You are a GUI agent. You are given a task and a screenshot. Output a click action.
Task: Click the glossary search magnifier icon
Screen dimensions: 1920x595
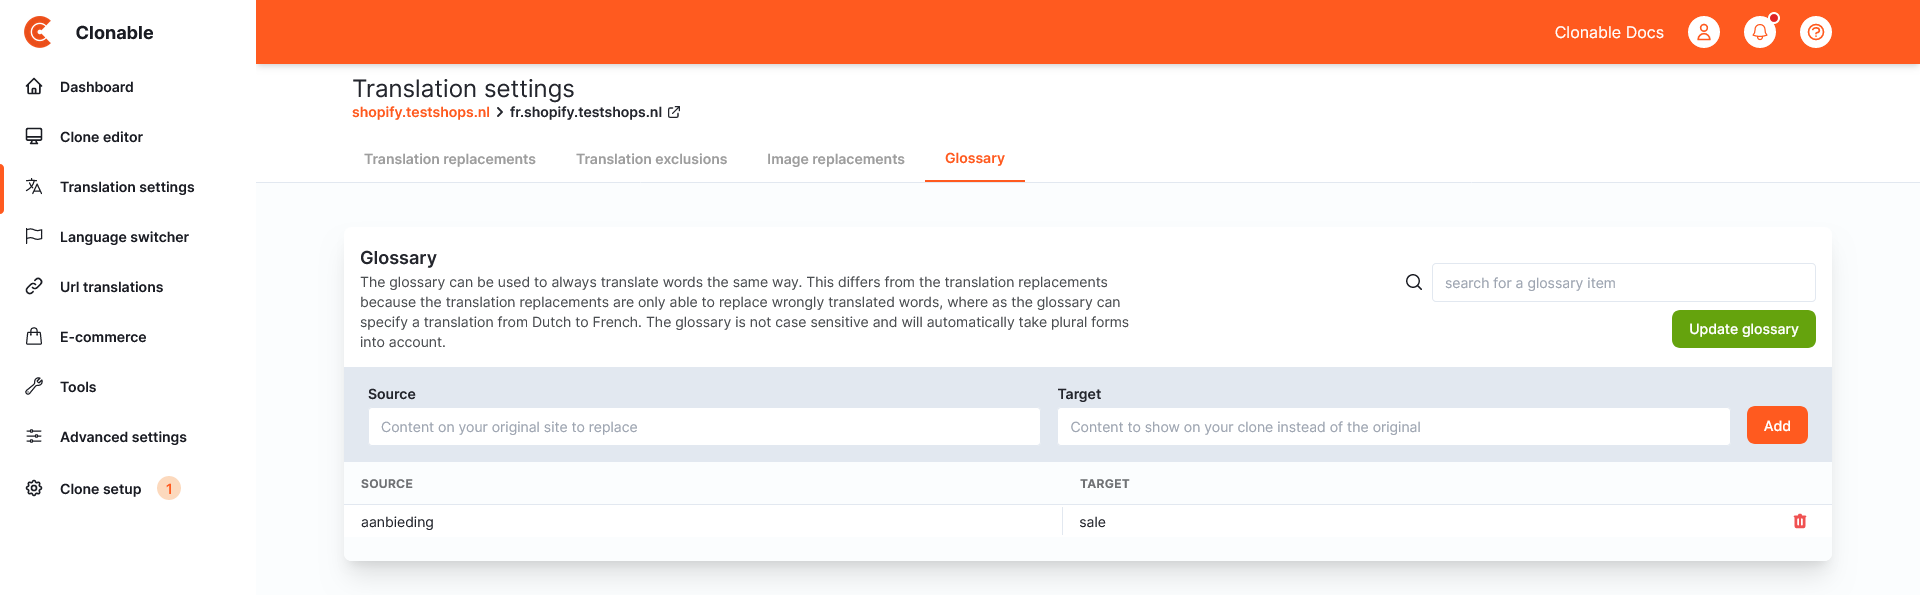1414,282
